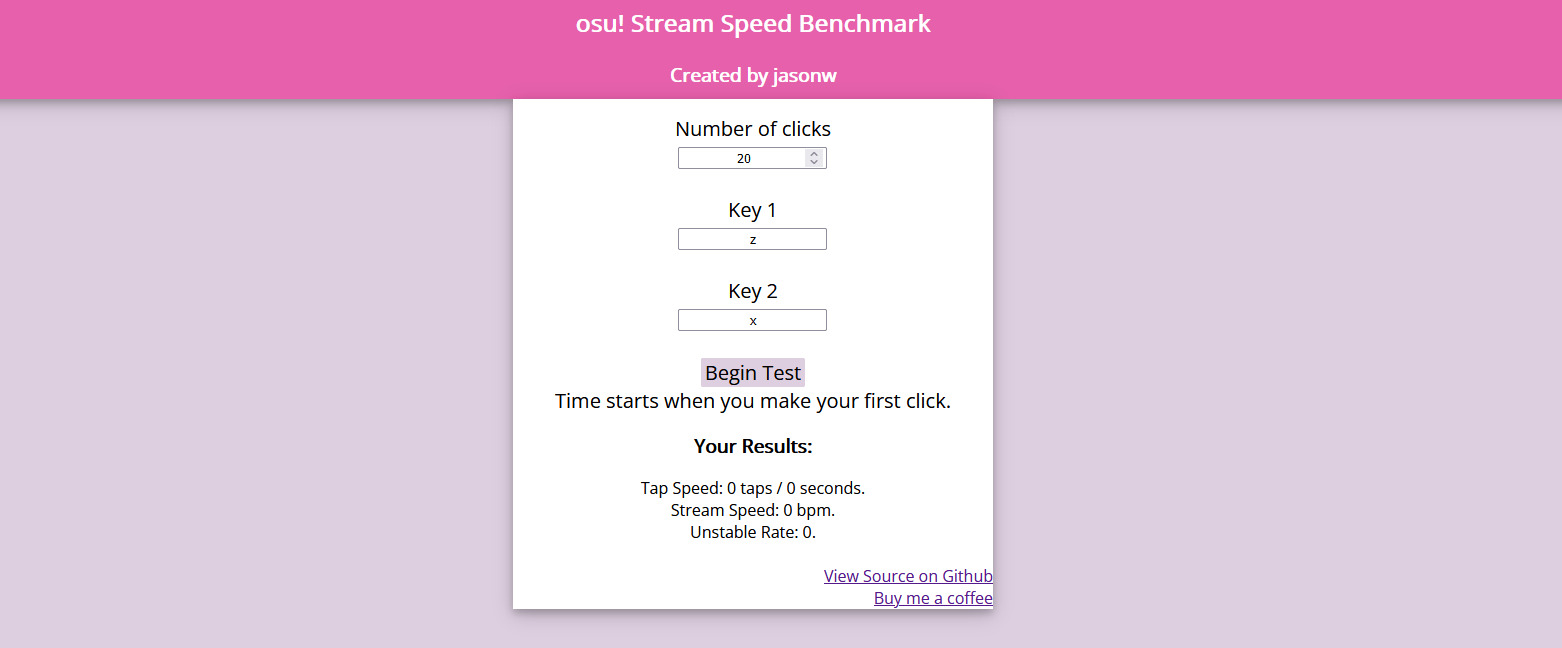Select the Key 2 input box
Screen dimensions: 1562x648
tap(752, 320)
